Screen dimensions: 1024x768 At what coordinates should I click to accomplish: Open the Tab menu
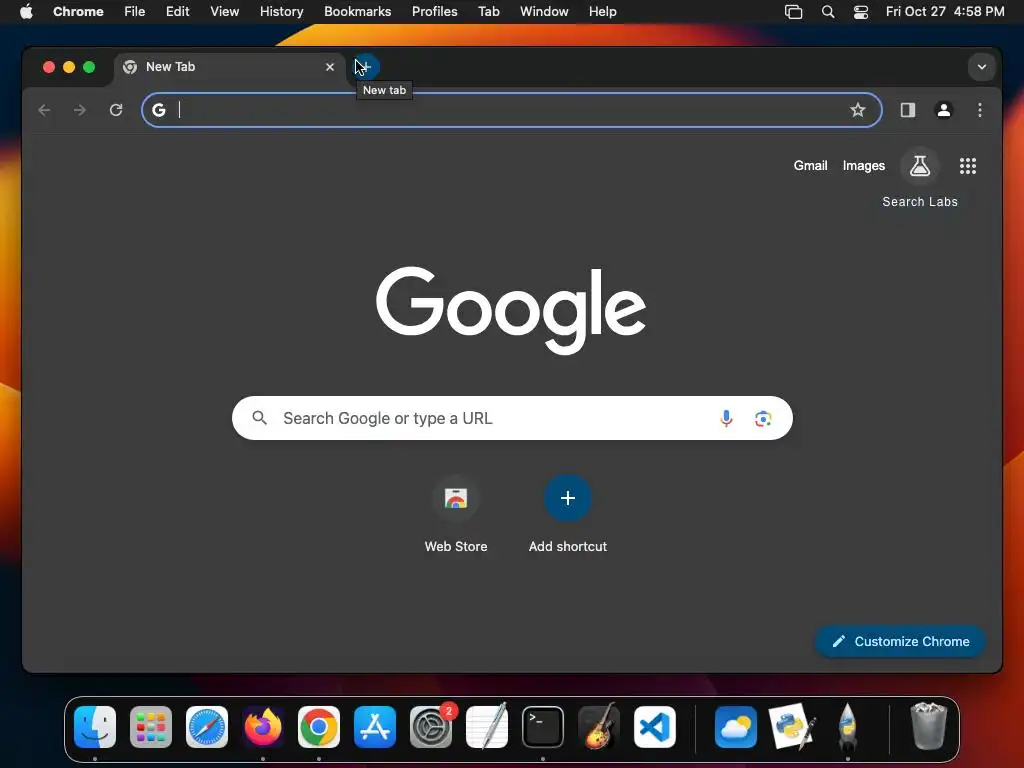point(488,12)
